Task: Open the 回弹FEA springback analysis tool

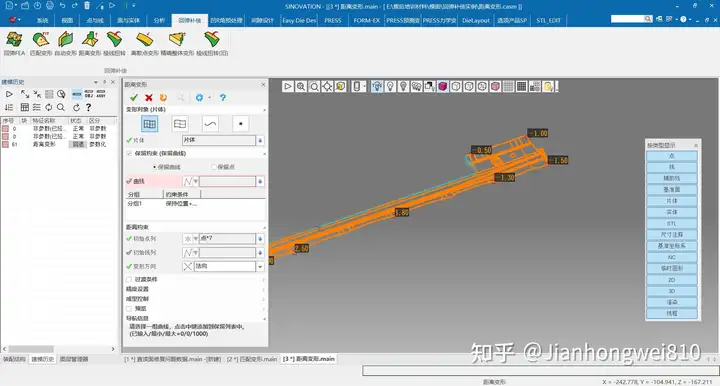Action: [14, 44]
